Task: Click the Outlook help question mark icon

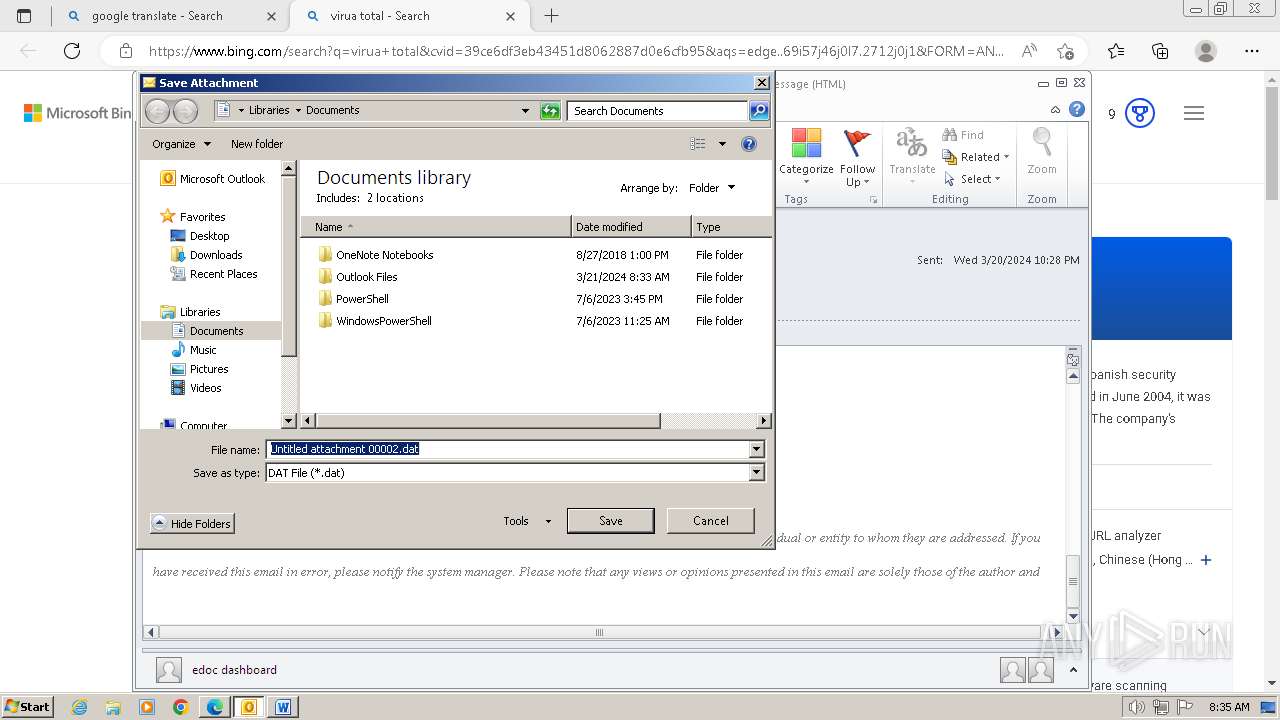Action: point(1077,110)
